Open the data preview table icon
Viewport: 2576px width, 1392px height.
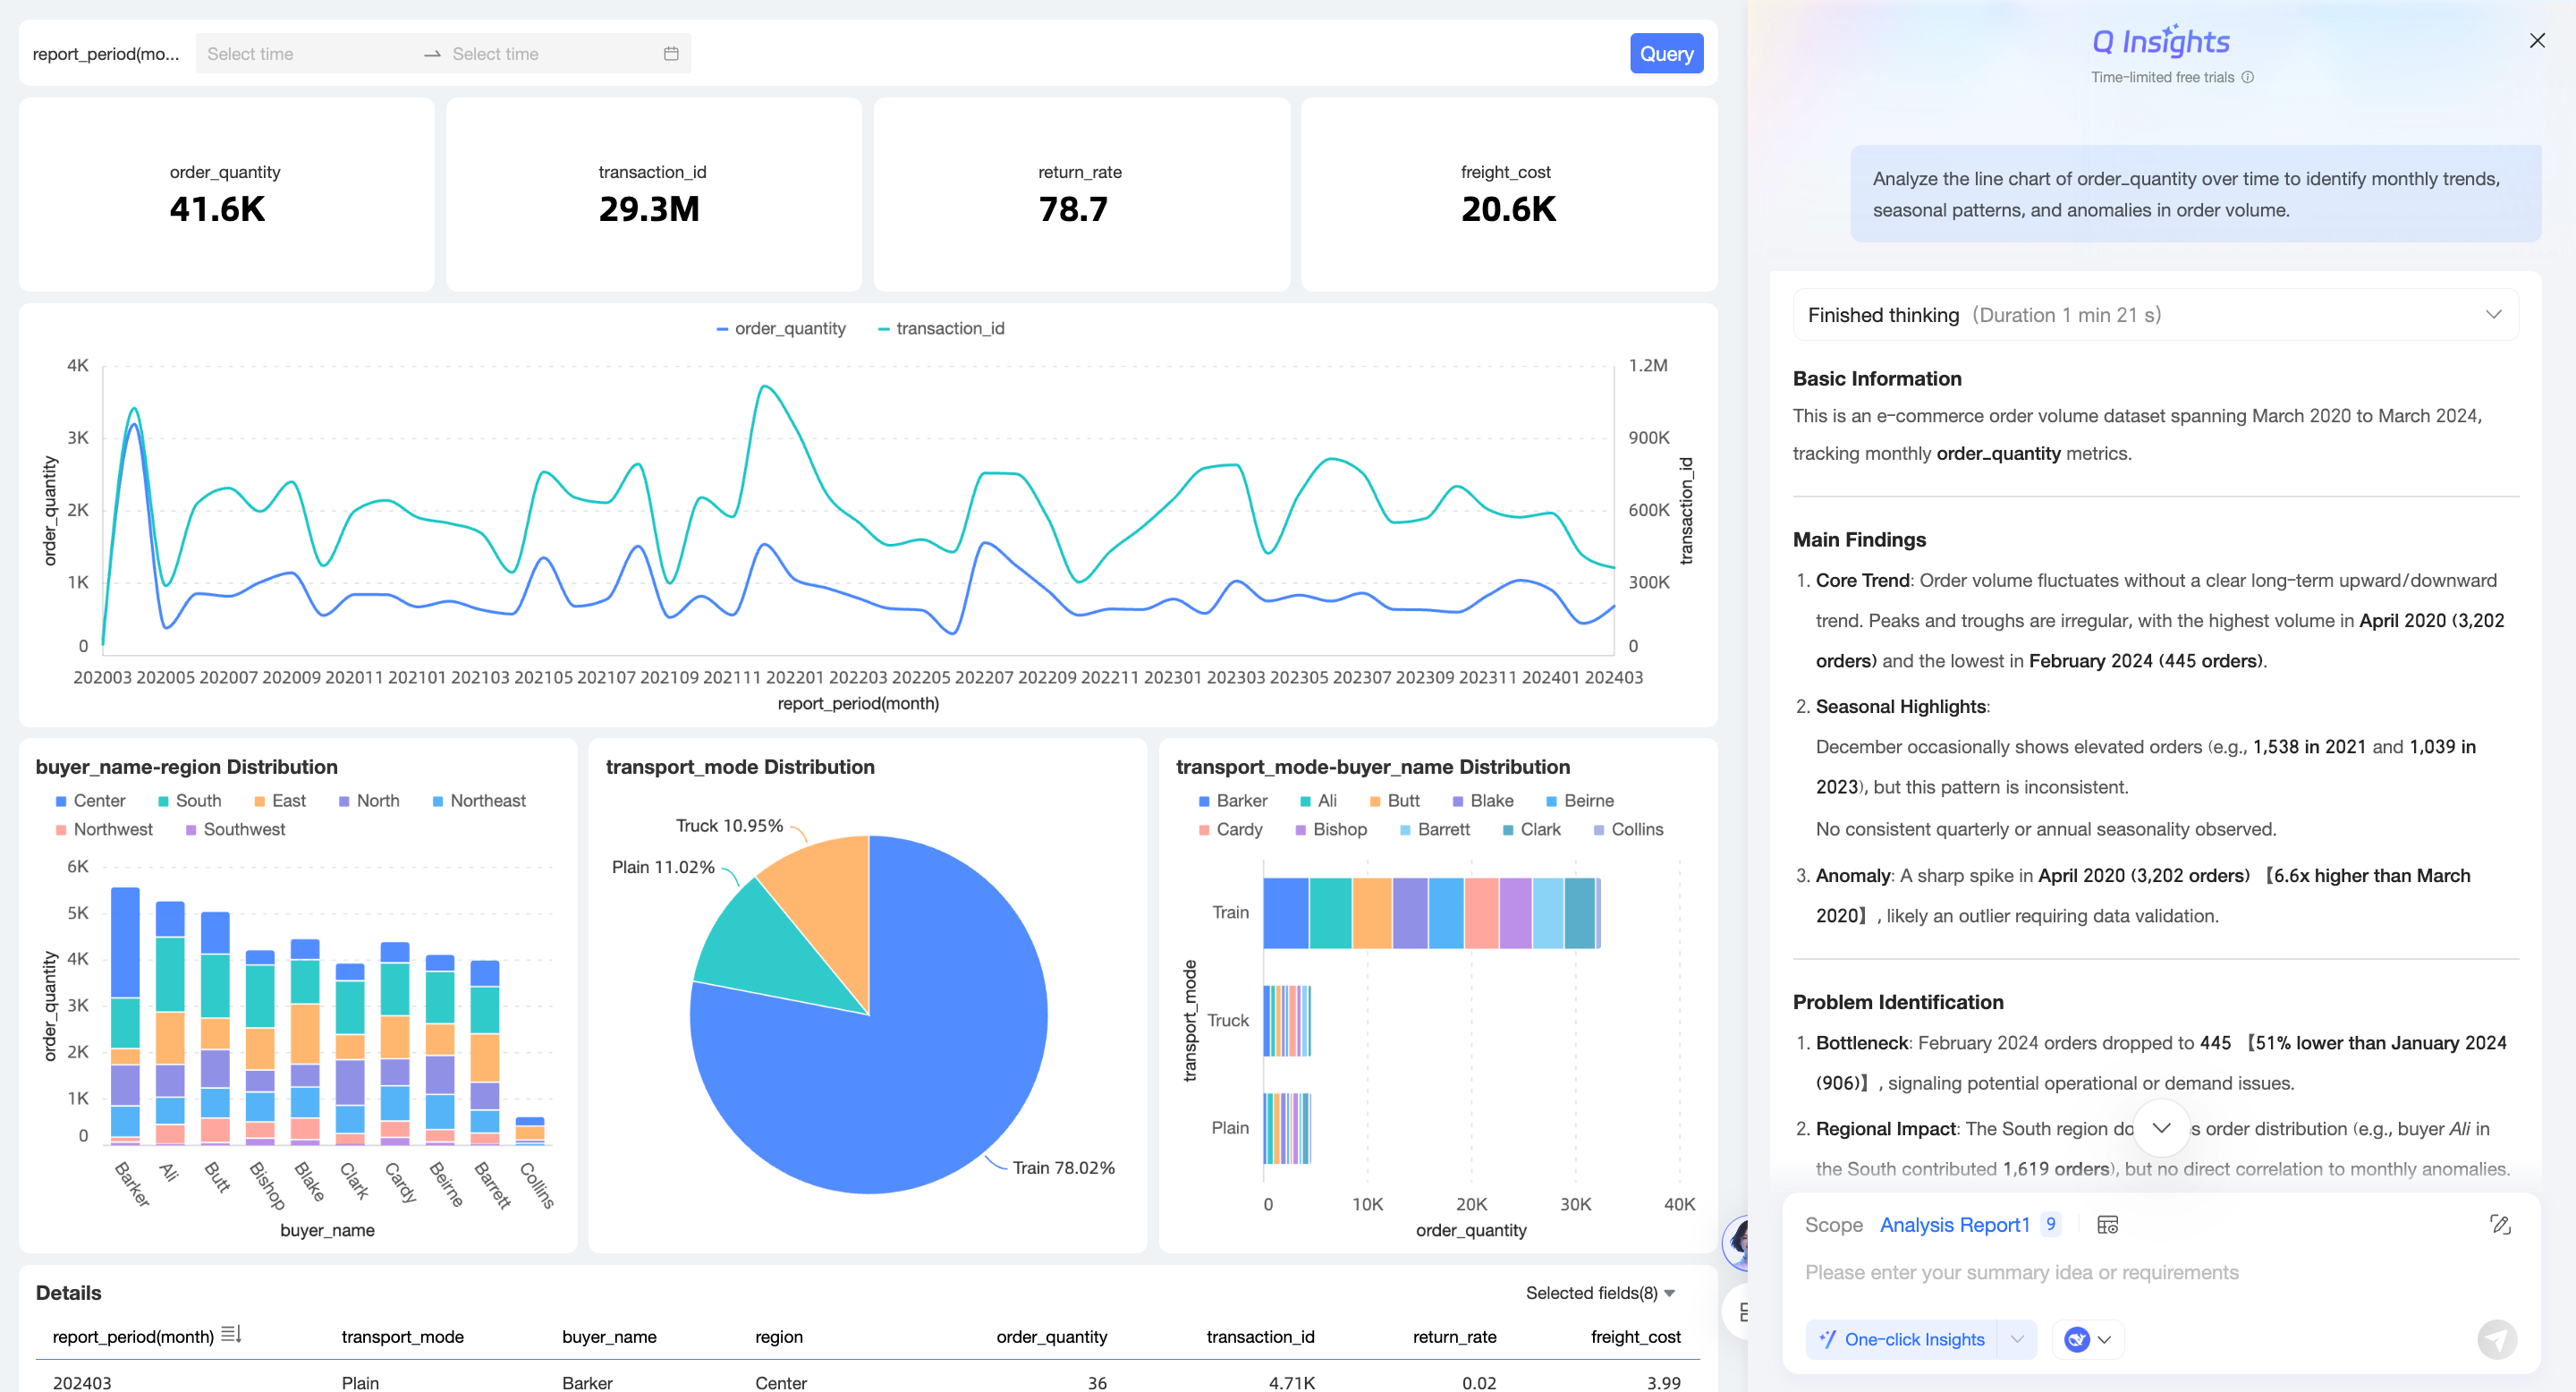click(x=2107, y=1225)
